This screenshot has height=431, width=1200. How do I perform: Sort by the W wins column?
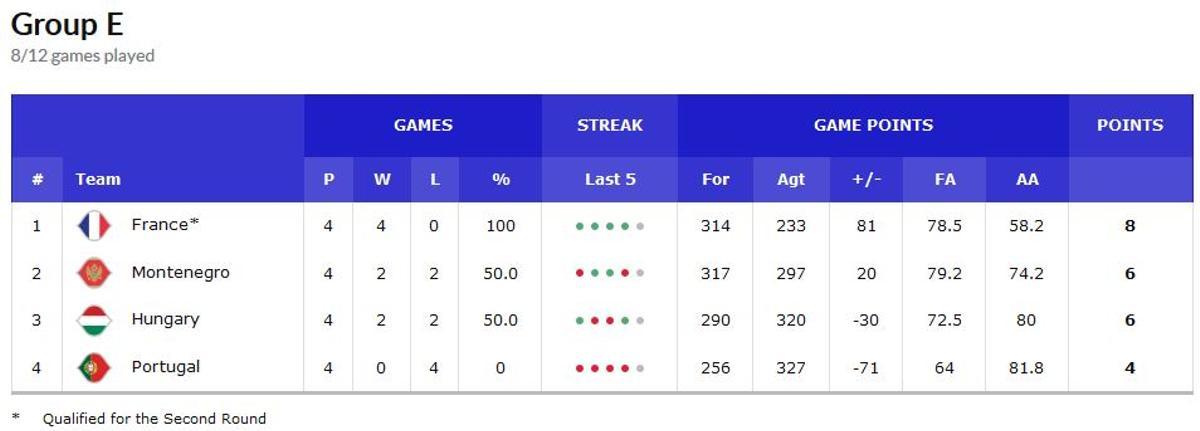pos(382,180)
